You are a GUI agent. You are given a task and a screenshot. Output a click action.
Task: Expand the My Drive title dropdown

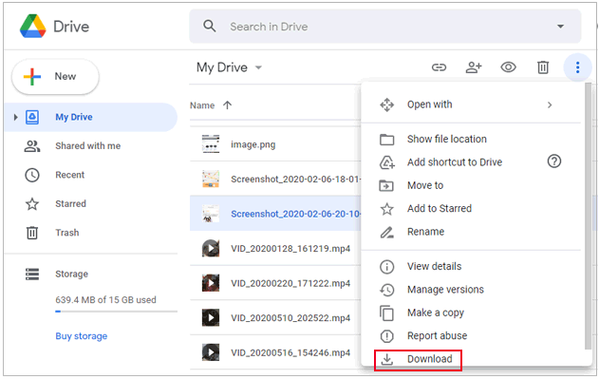pyautogui.click(x=259, y=68)
